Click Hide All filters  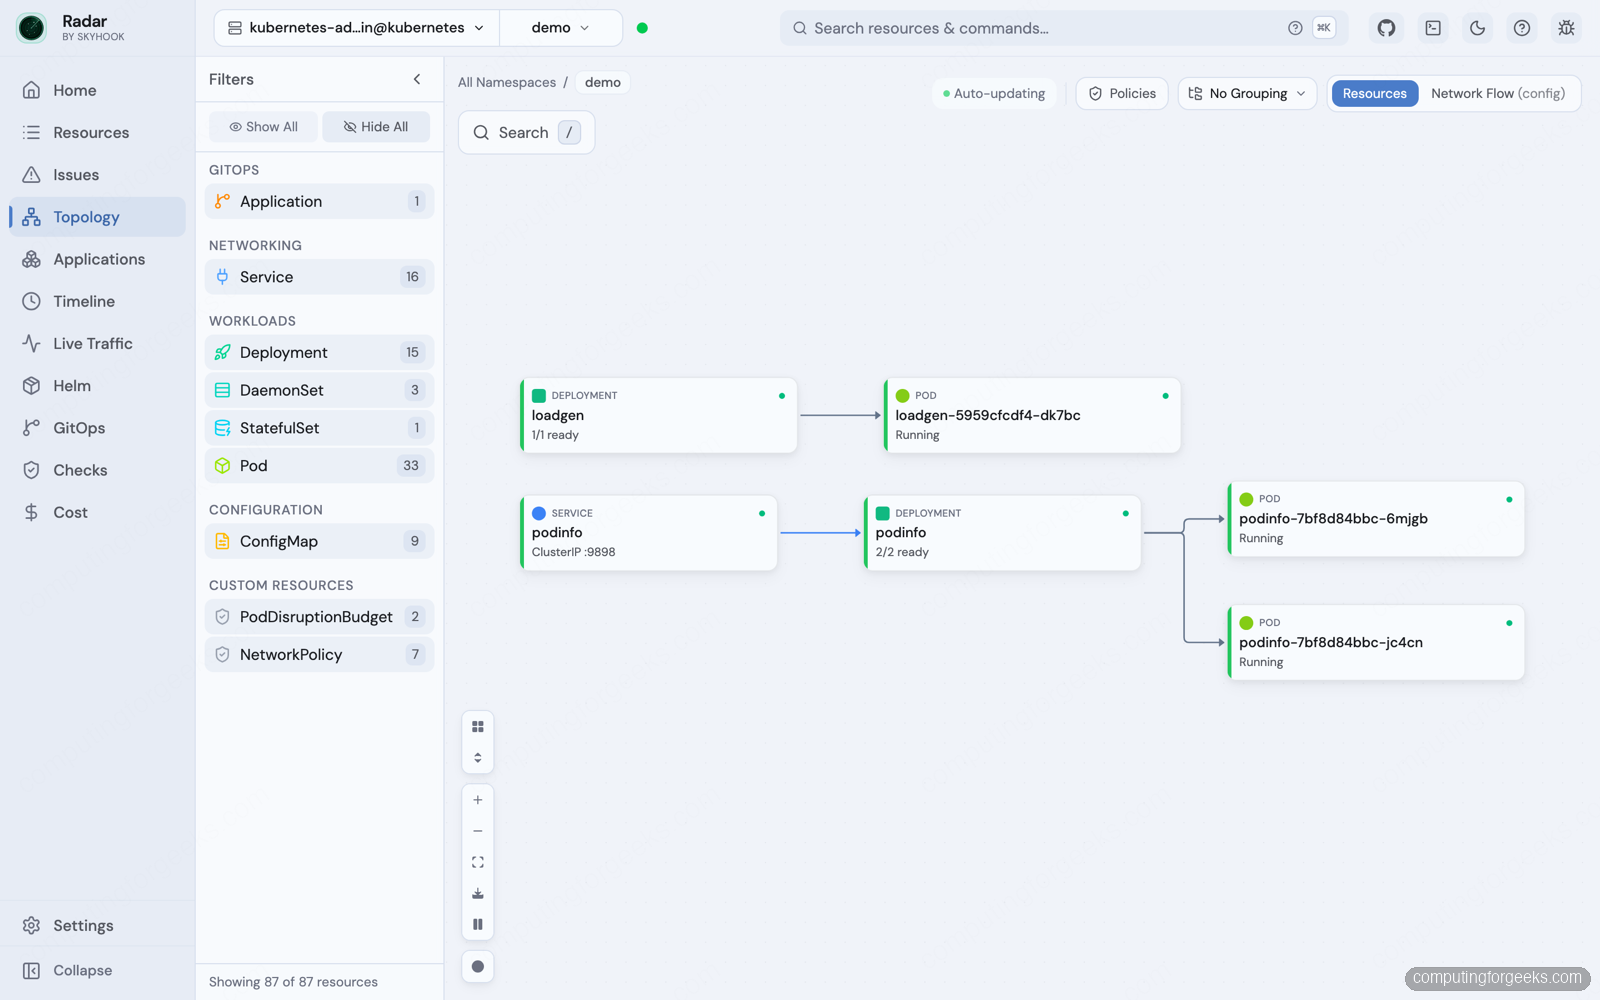(x=376, y=127)
